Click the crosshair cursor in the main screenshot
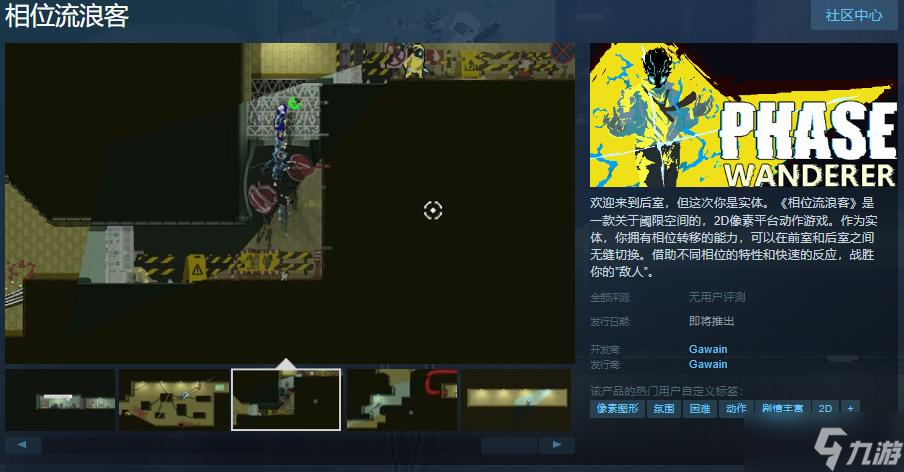The image size is (904, 472). (432, 210)
